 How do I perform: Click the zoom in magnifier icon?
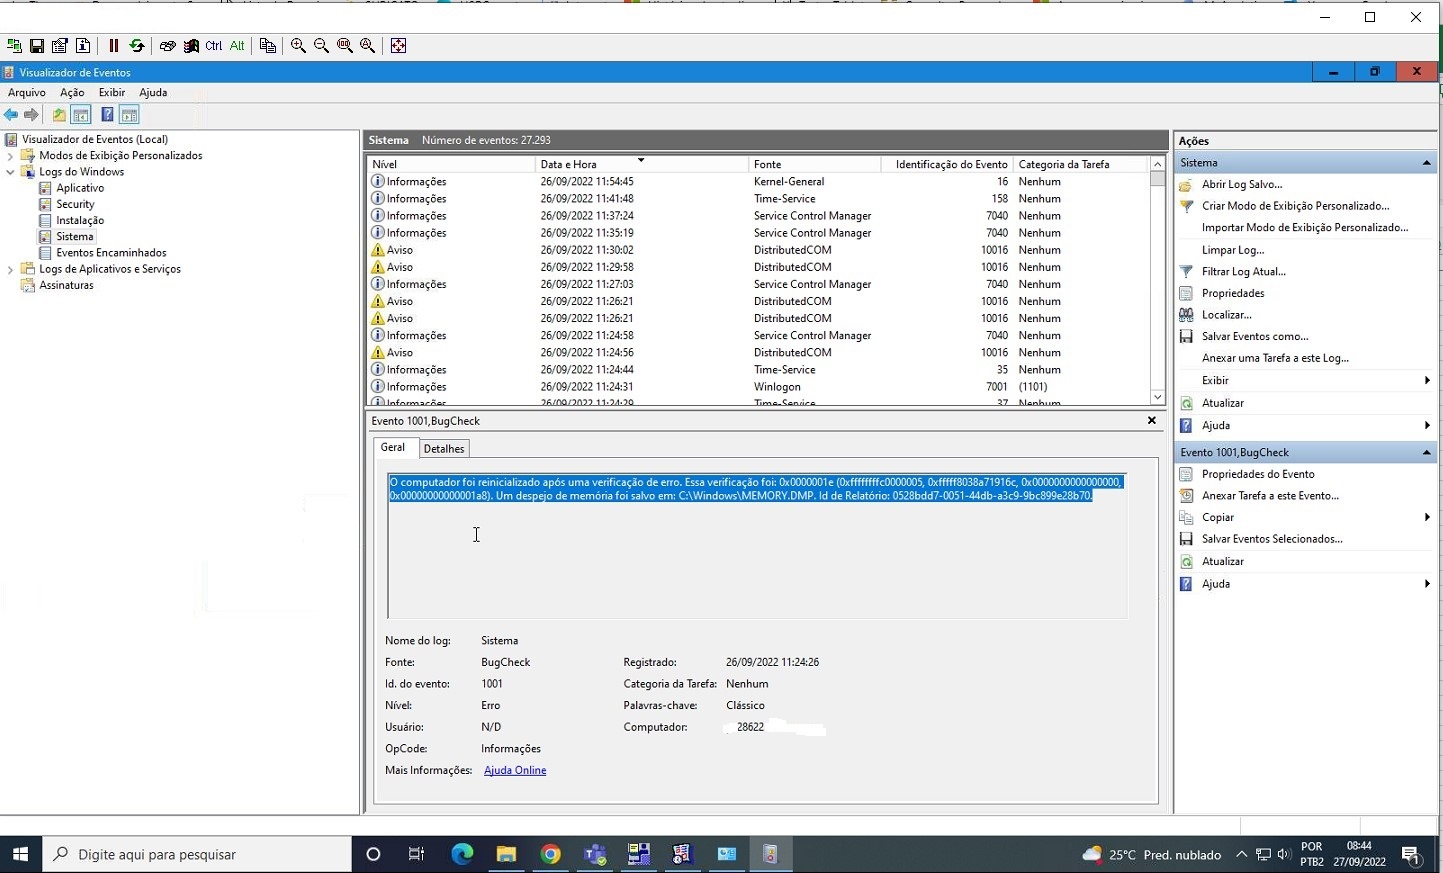pyautogui.click(x=298, y=45)
